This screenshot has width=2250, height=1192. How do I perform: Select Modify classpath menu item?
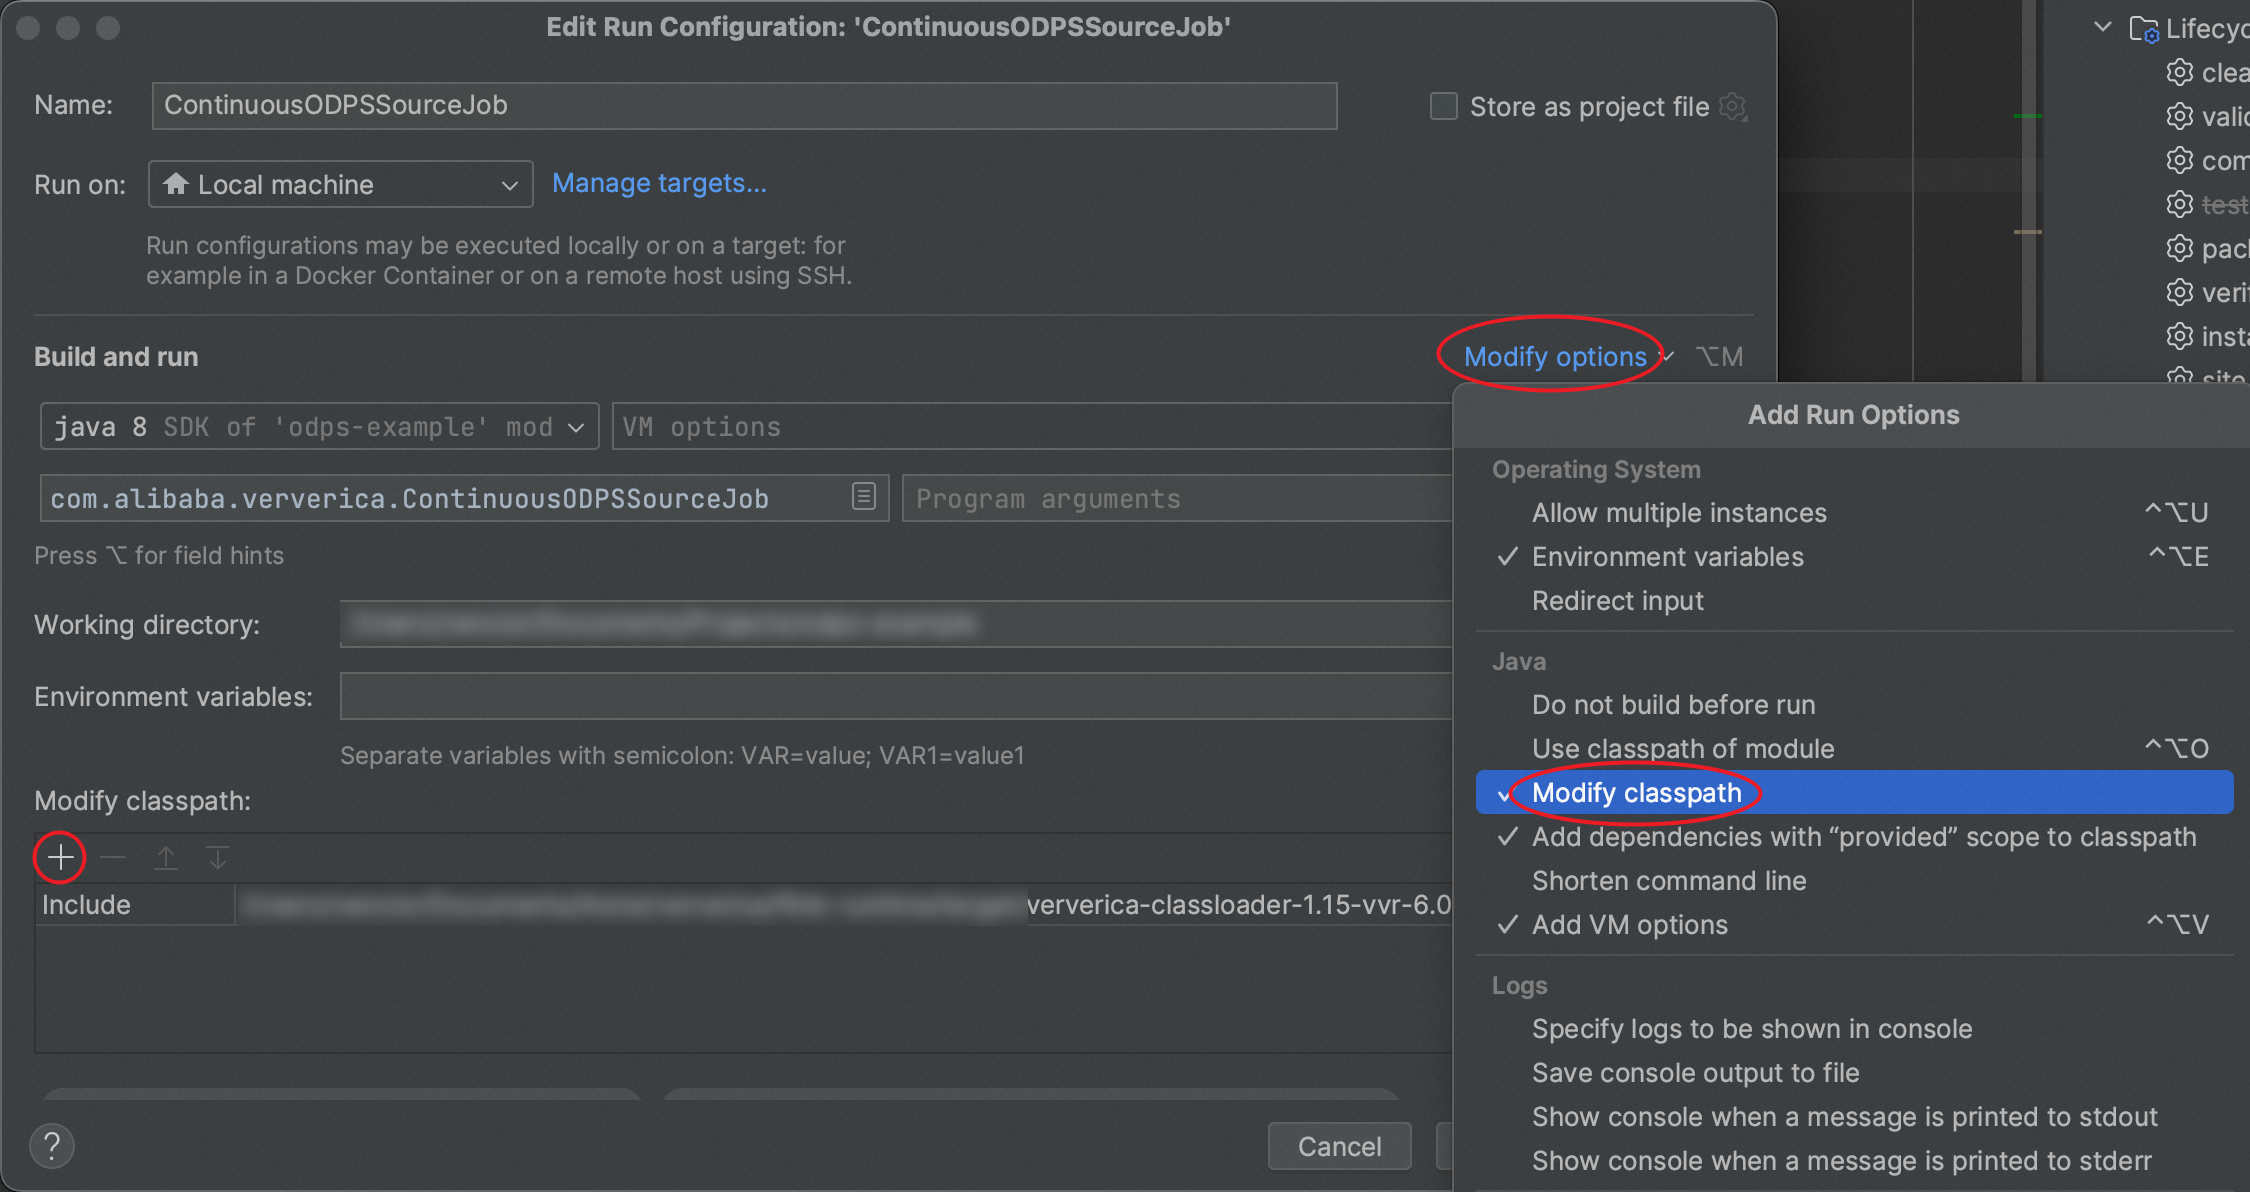tap(1635, 792)
